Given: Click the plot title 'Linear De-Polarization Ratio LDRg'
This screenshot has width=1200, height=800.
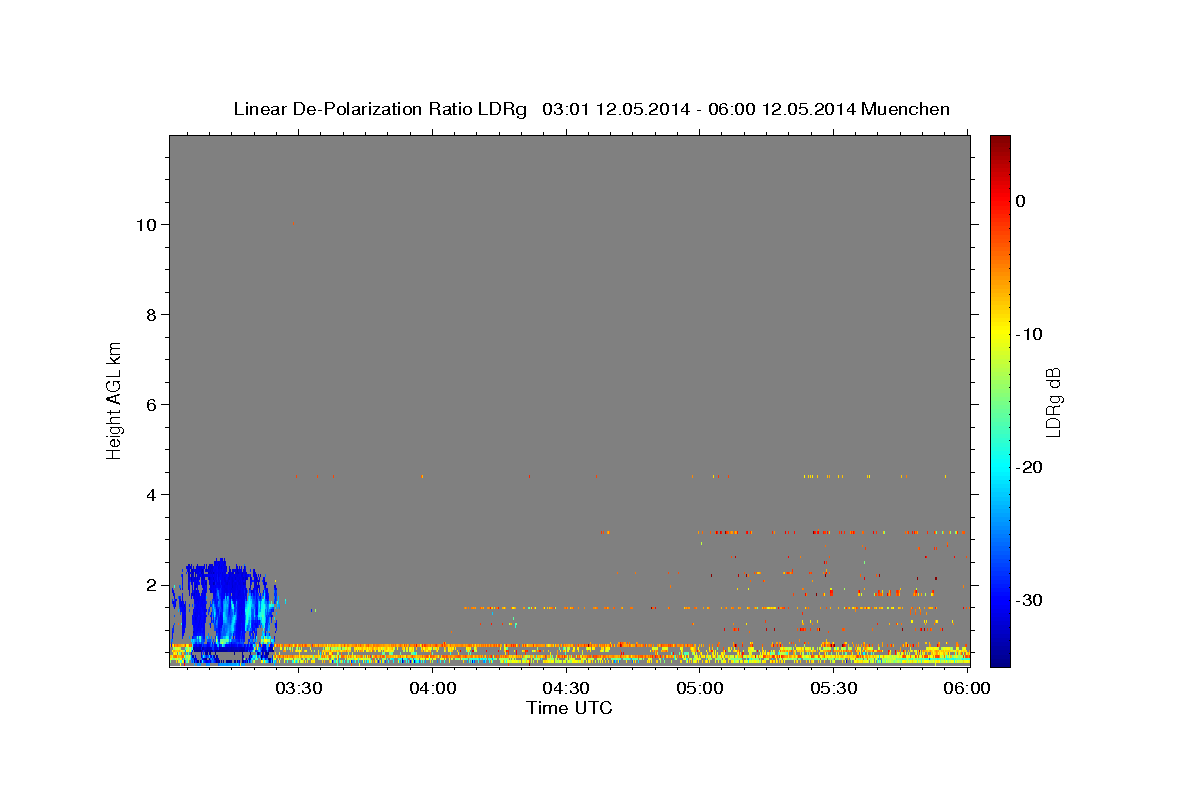Looking at the screenshot, I should pos(380,109).
